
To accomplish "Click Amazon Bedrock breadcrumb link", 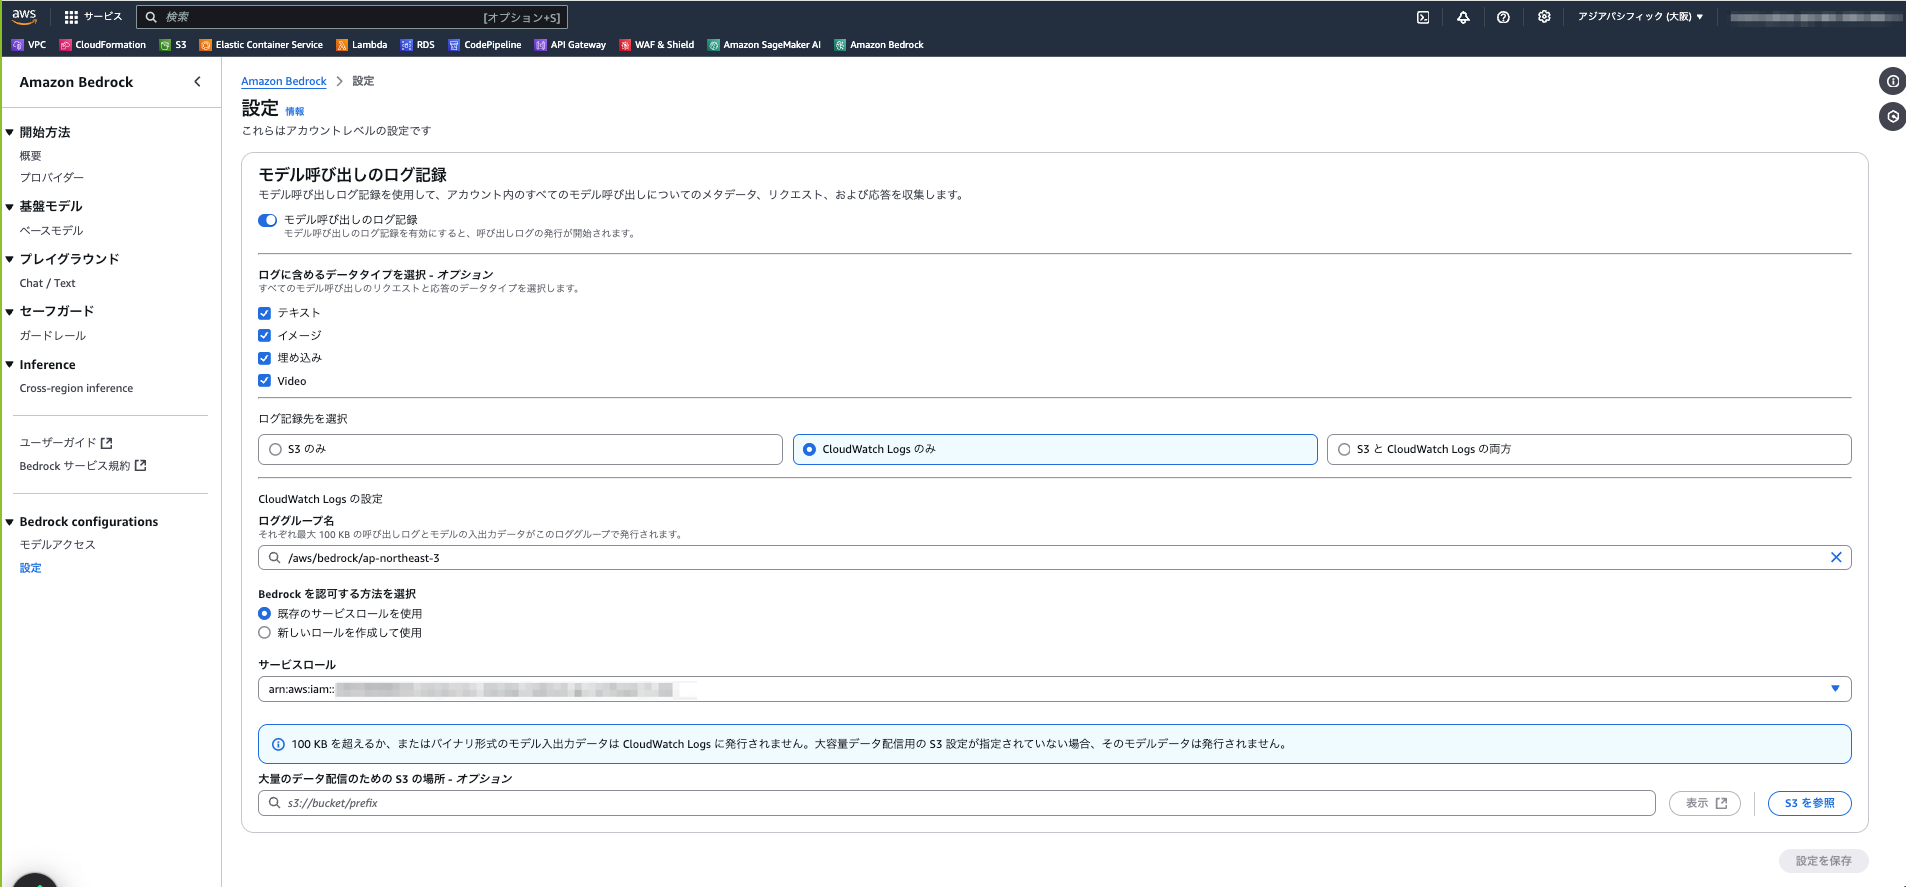I will coord(284,81).
